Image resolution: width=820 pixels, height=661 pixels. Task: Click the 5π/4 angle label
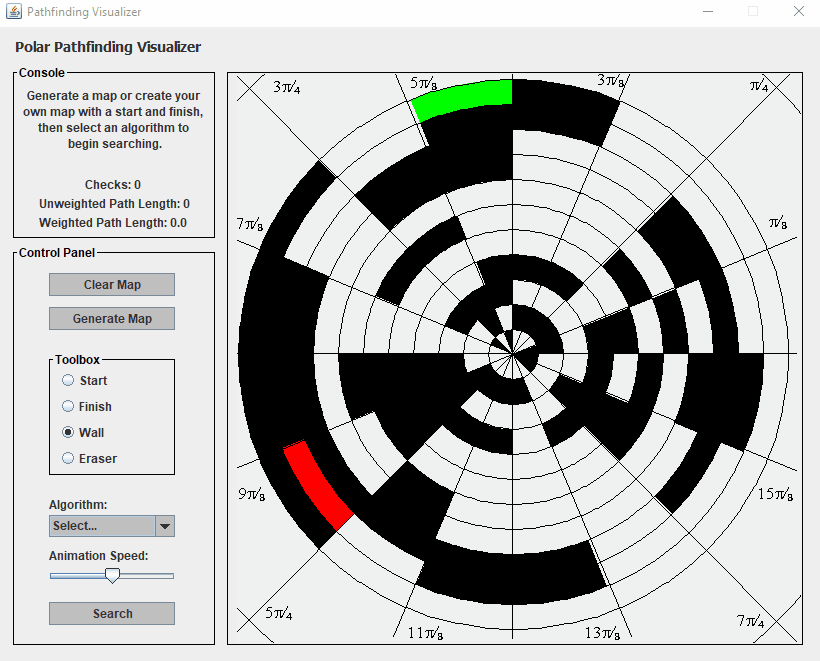[279, 613]
